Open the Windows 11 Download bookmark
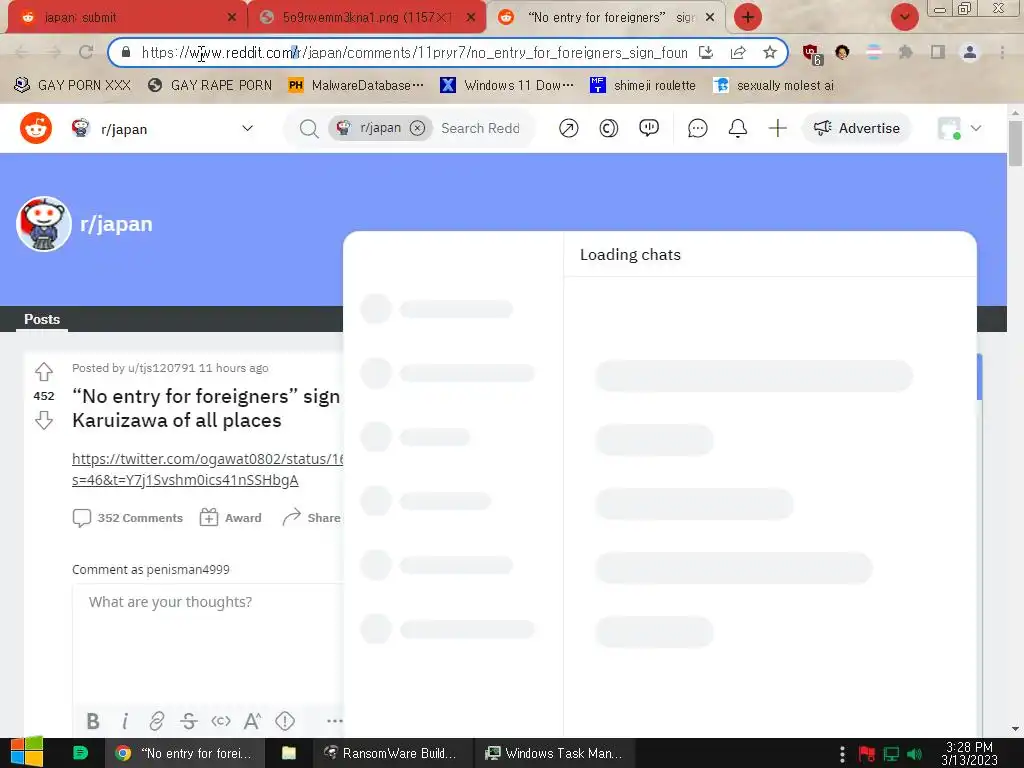1024x768 pixels. point(507,85)
